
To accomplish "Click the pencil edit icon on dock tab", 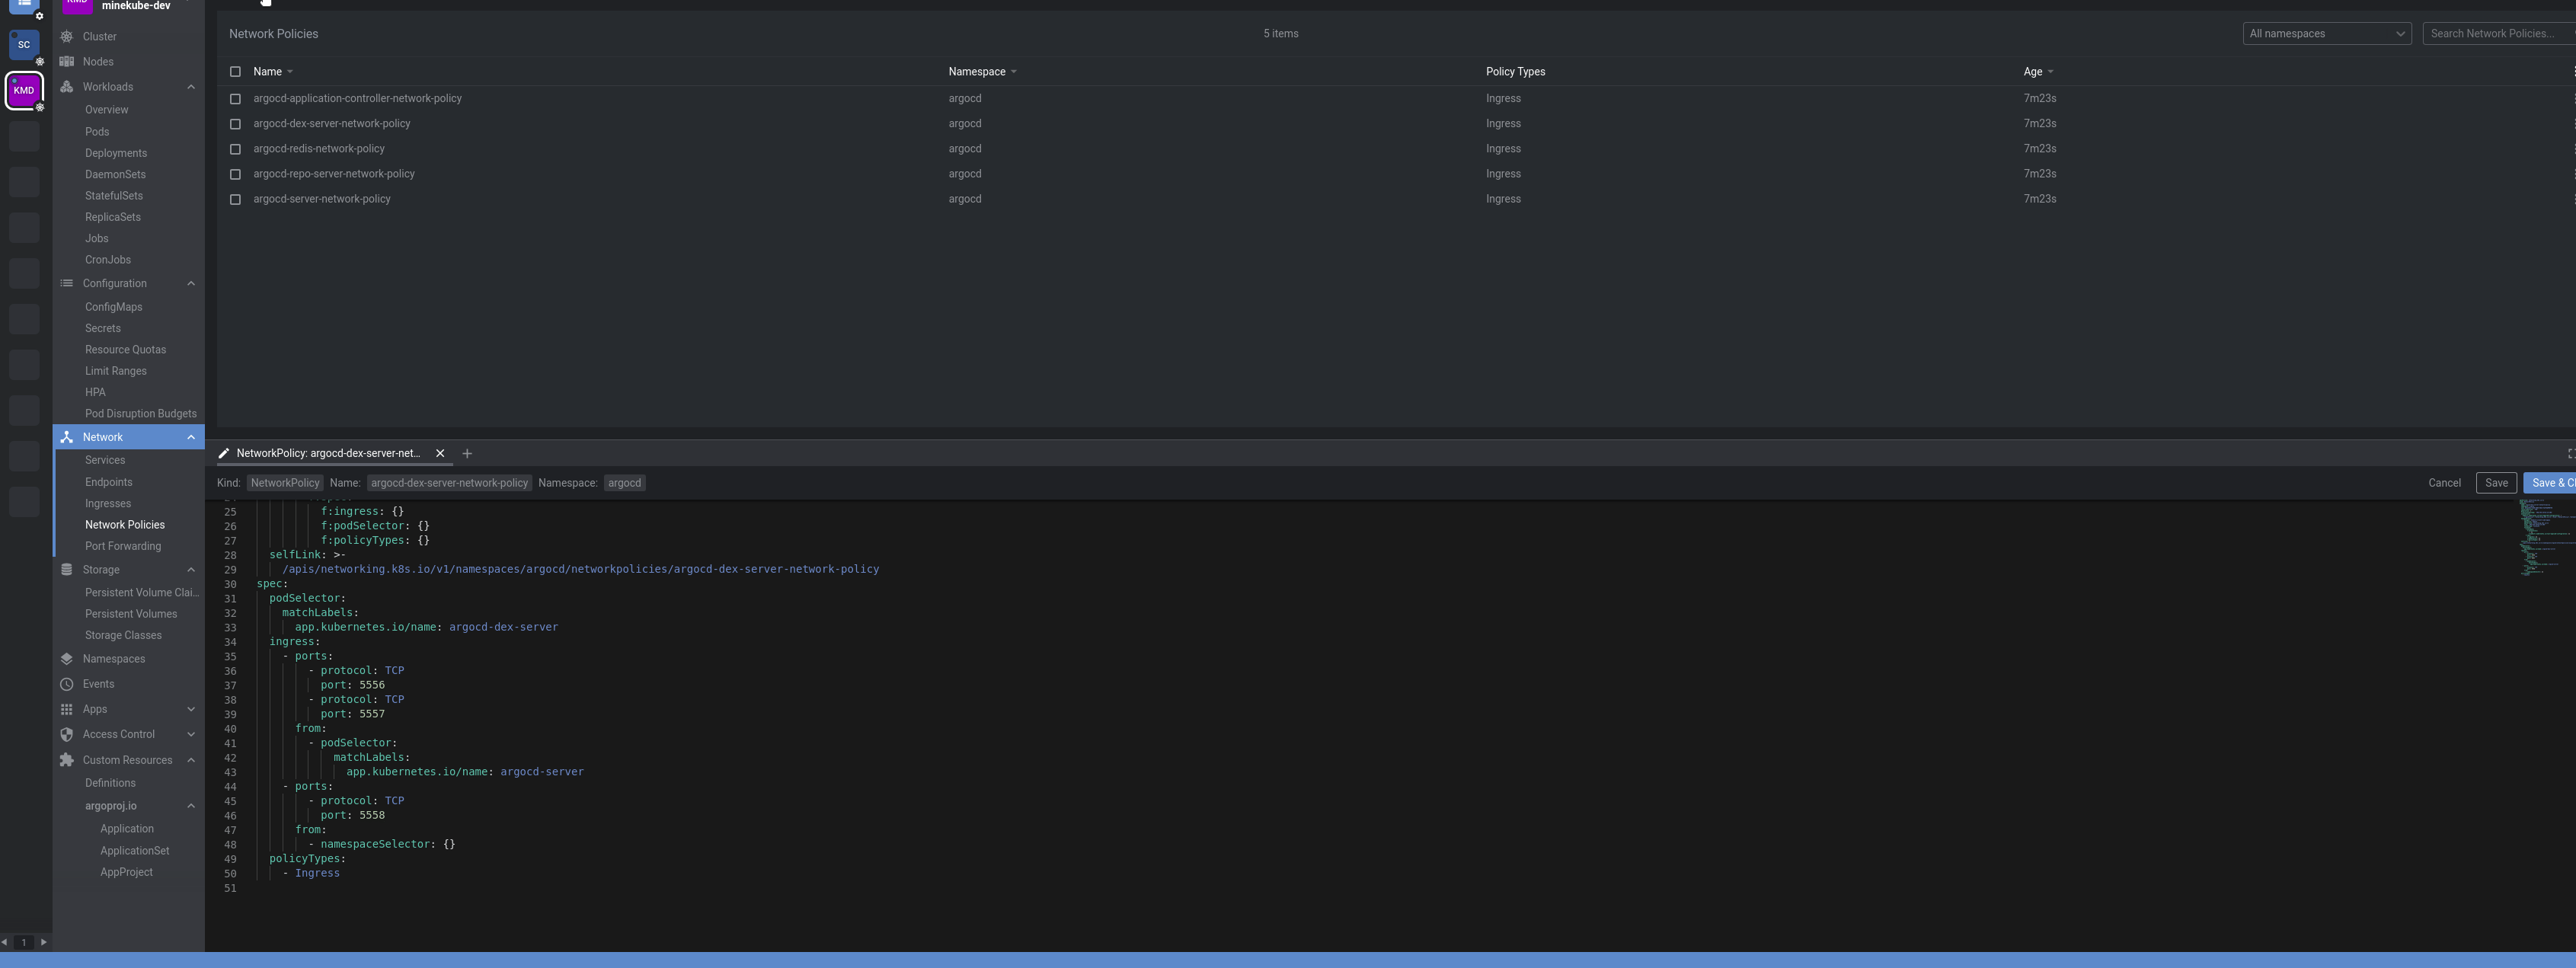I will [224, 453].
